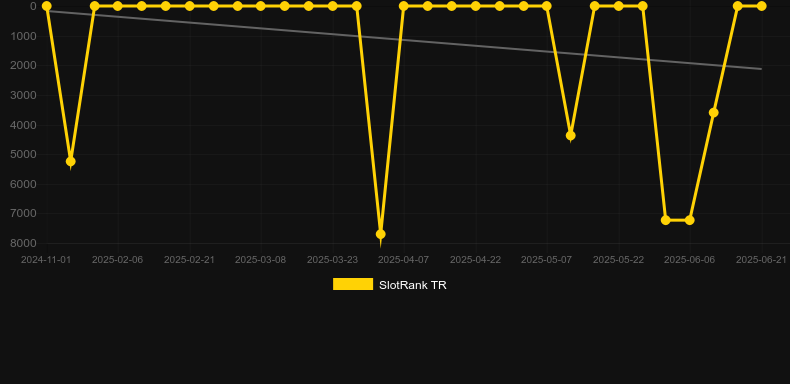This screenshot has height=384, width=790.
Task: Click the top data point above 2025-04-22
Action: pos(475,6)
